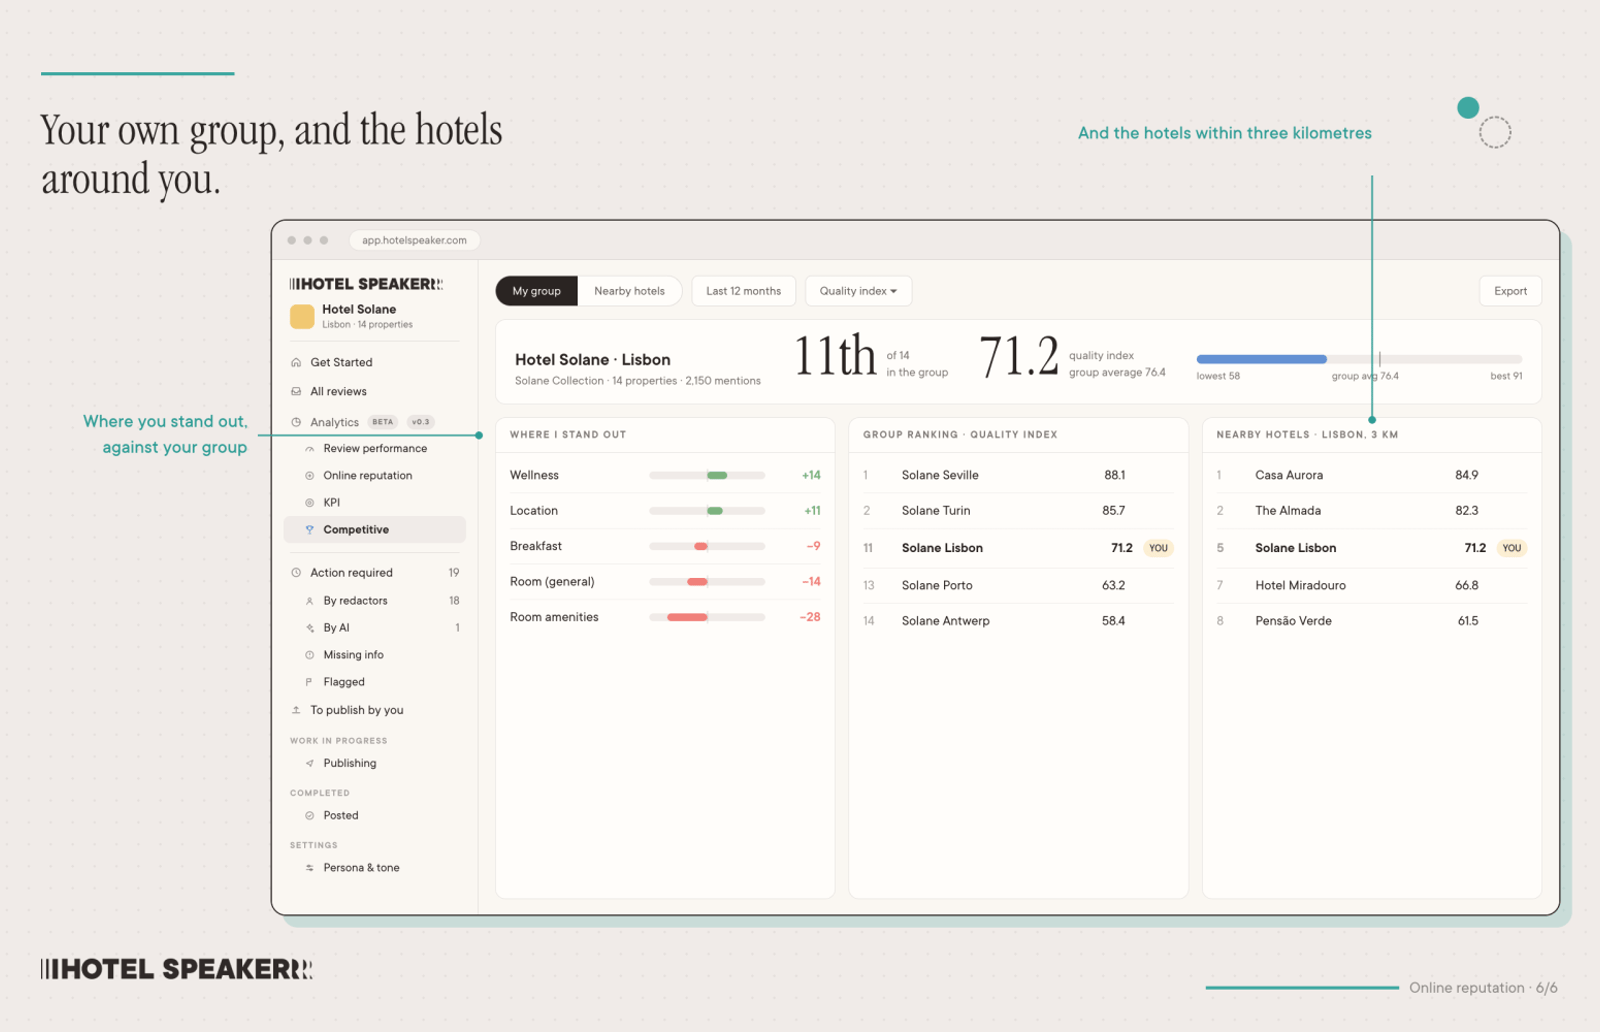
Task: Click the Location row in Where I stand out
Action: click(665, 511)
